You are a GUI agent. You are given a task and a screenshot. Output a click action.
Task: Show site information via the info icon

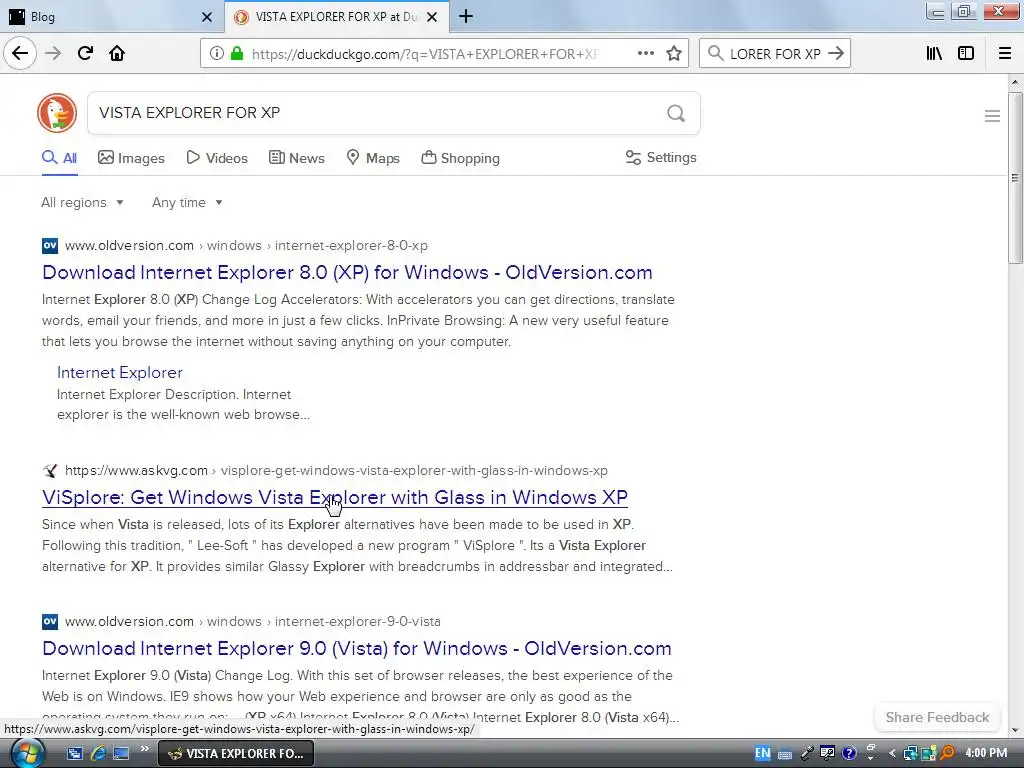(x=216, y=54)
